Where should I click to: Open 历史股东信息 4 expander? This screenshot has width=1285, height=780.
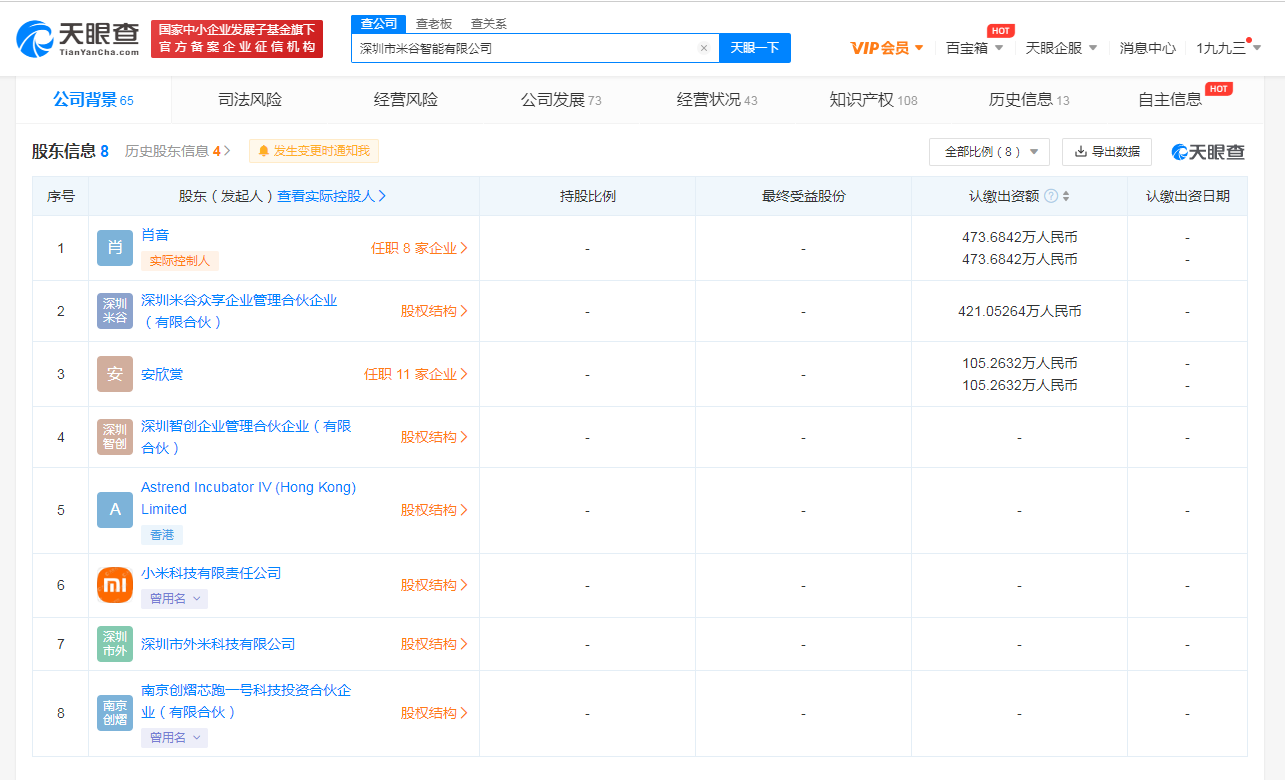pos(178,151)
